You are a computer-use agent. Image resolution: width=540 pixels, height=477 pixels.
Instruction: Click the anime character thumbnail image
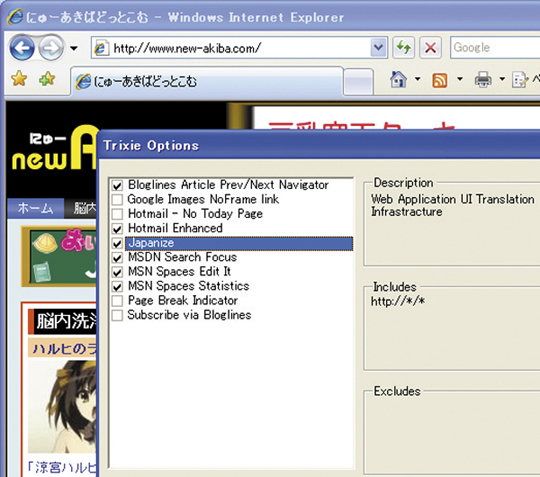tap(62, 406)
